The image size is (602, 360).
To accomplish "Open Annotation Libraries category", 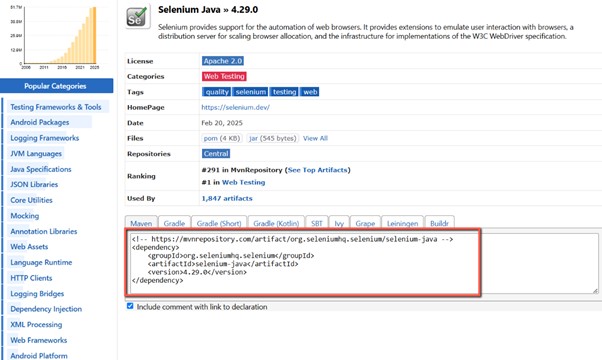I will [44, 231].
